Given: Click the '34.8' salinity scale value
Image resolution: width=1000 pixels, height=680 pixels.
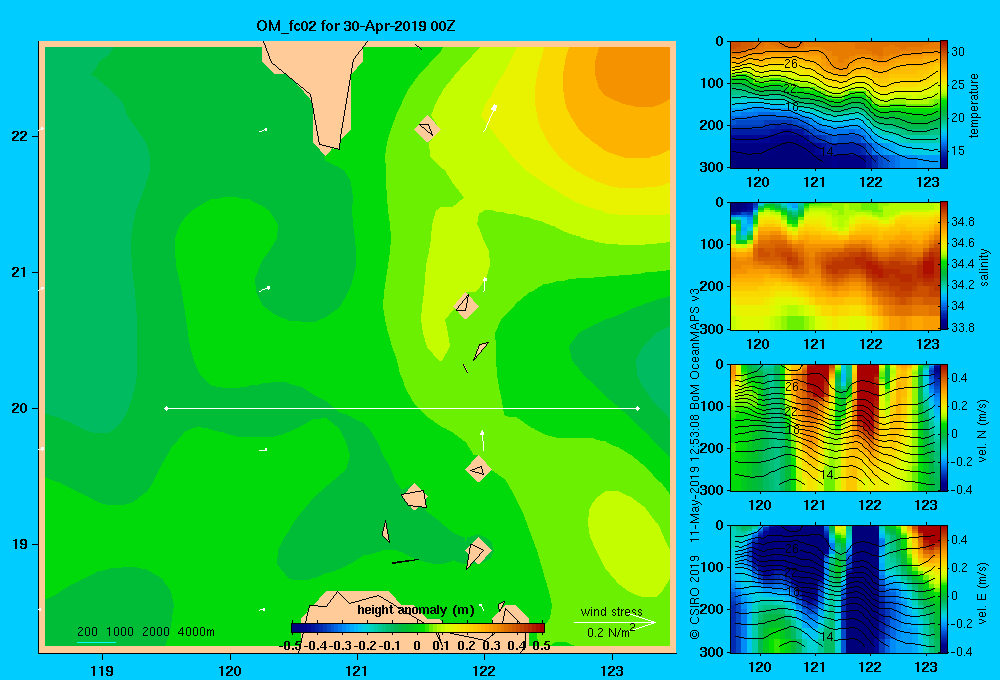Looking at the screenshot, I should pos(963,222).
